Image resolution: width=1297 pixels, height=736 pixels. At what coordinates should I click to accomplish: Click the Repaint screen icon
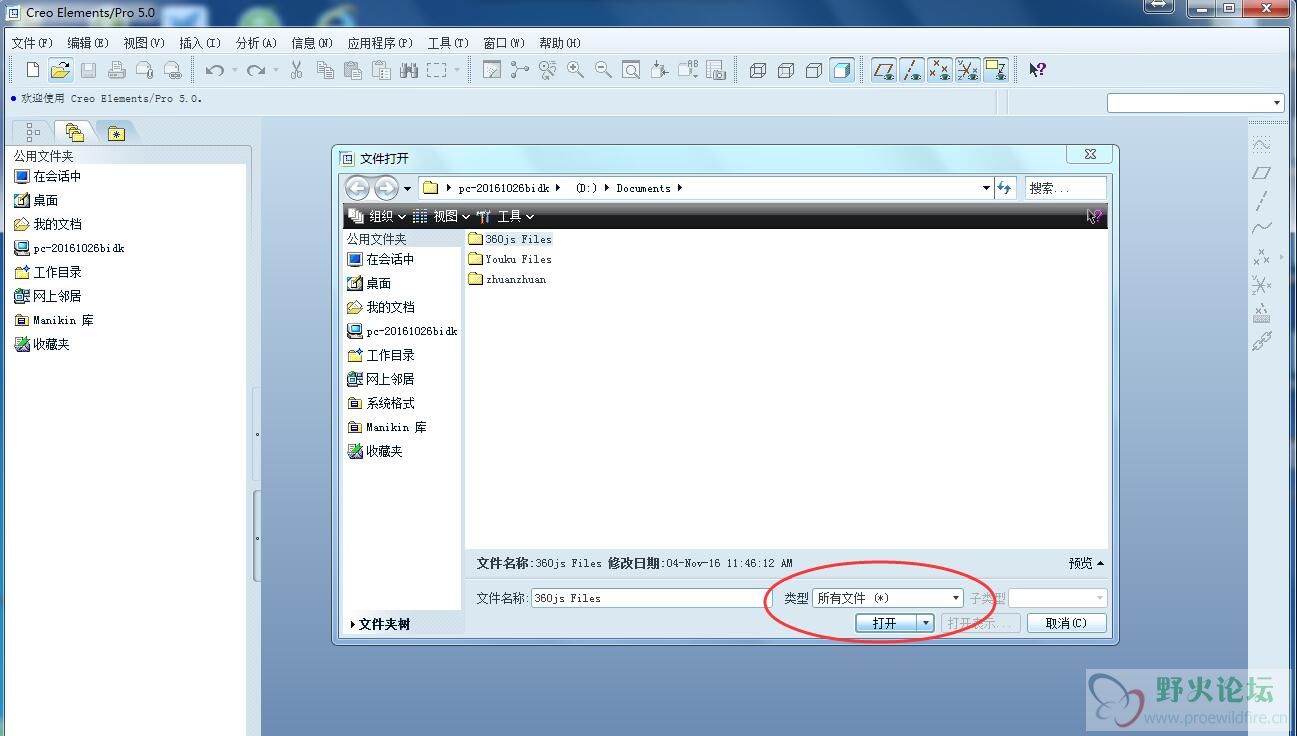pyautogui.click(x=491, y=70)
